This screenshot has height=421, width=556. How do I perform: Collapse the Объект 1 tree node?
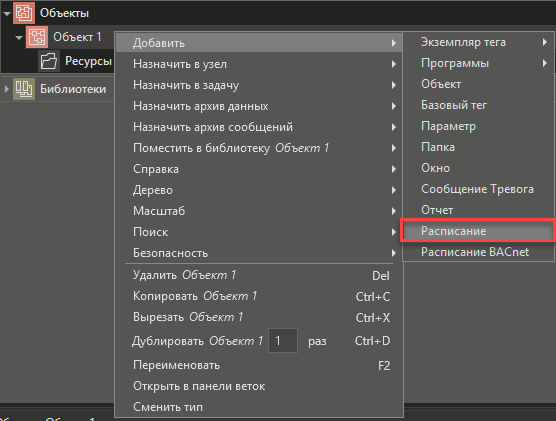19,37
